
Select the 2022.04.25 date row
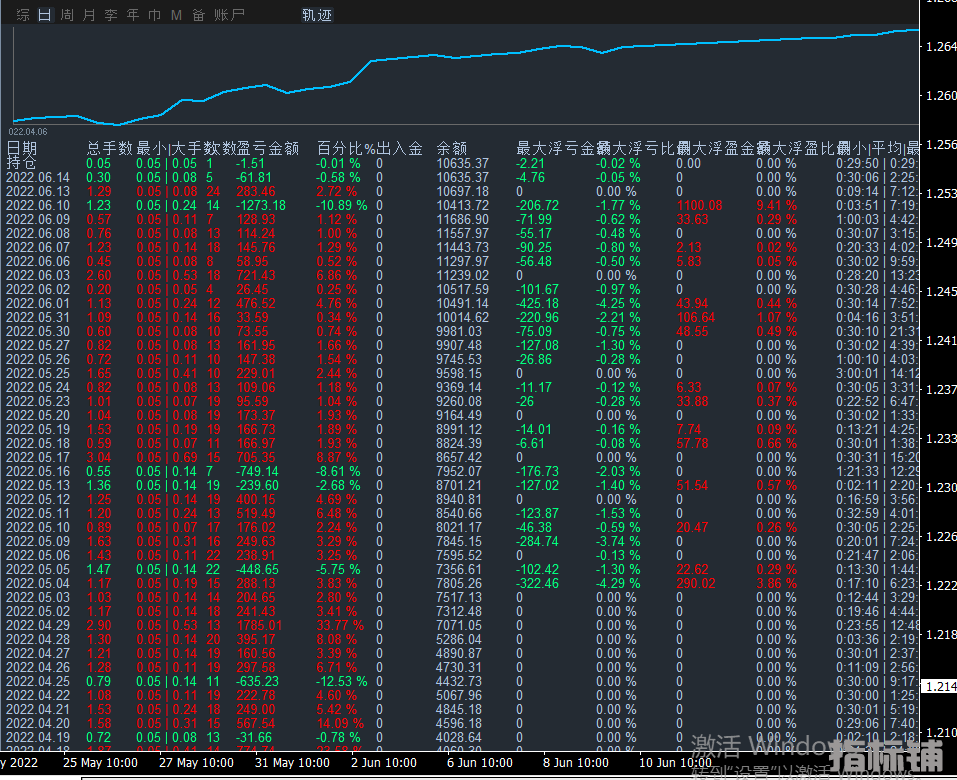tap(38, 682)
